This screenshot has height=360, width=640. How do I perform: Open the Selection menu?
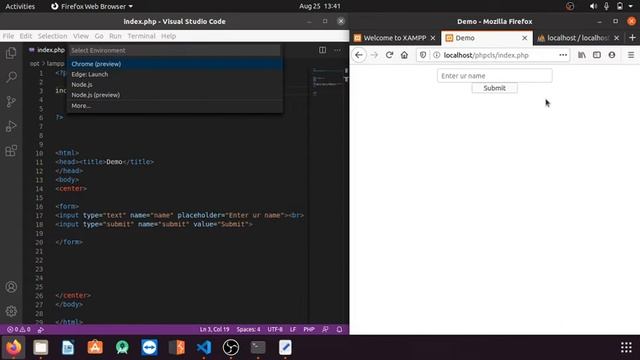tap(52, 36)
